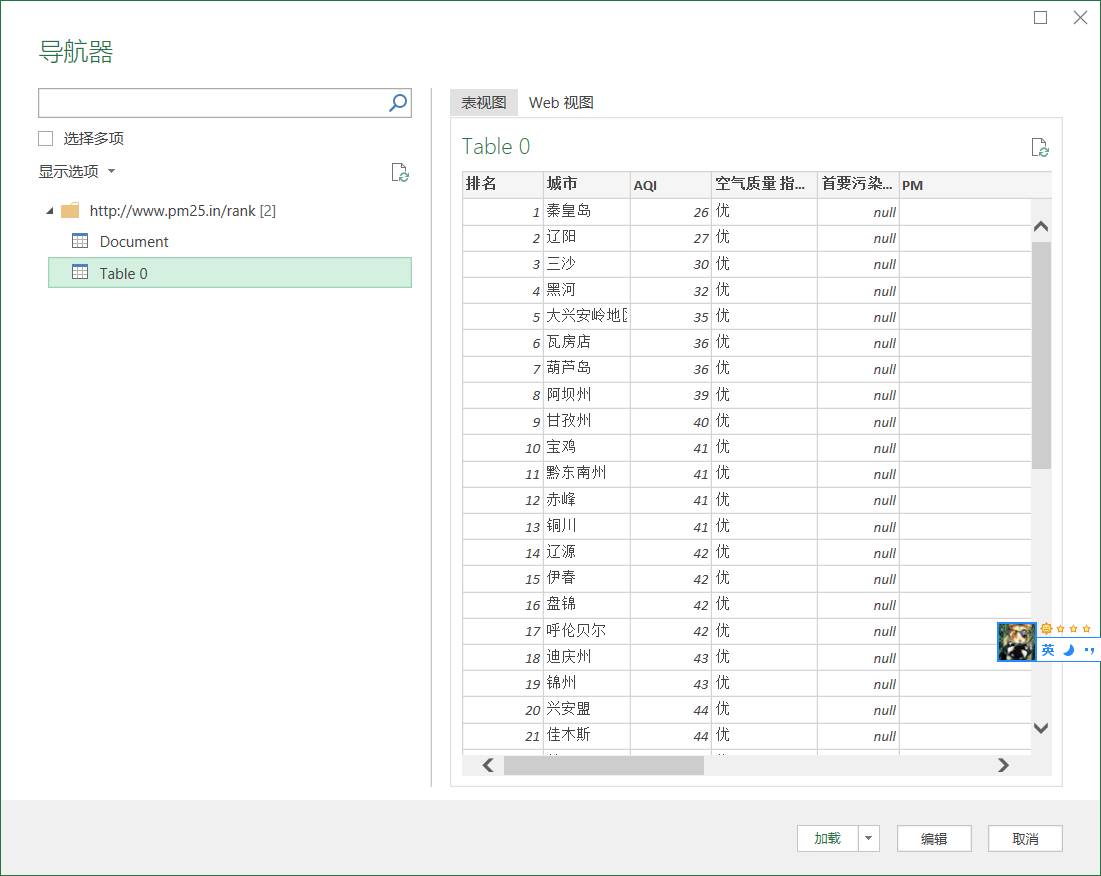Click the 黑河 city cell
The width and height of the screenshot is (1101, 876).
[586, 290]
